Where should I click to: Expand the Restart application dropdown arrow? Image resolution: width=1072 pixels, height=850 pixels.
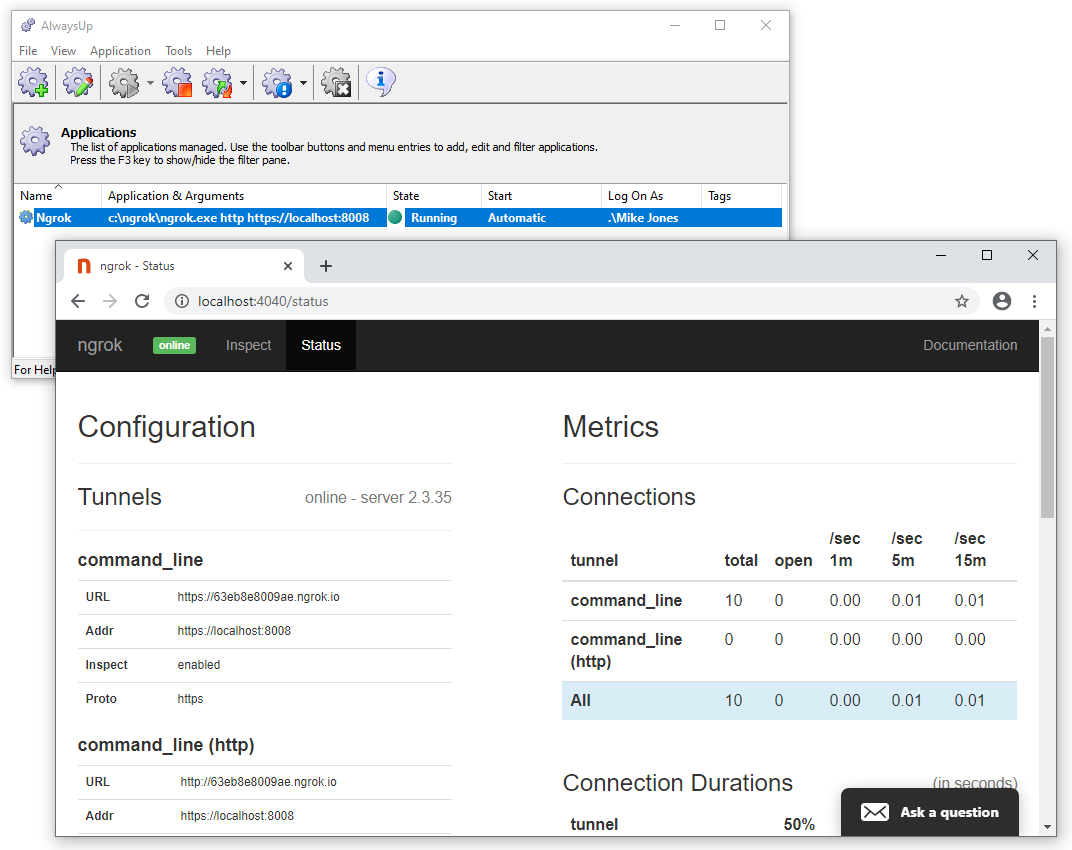[243, 83]
